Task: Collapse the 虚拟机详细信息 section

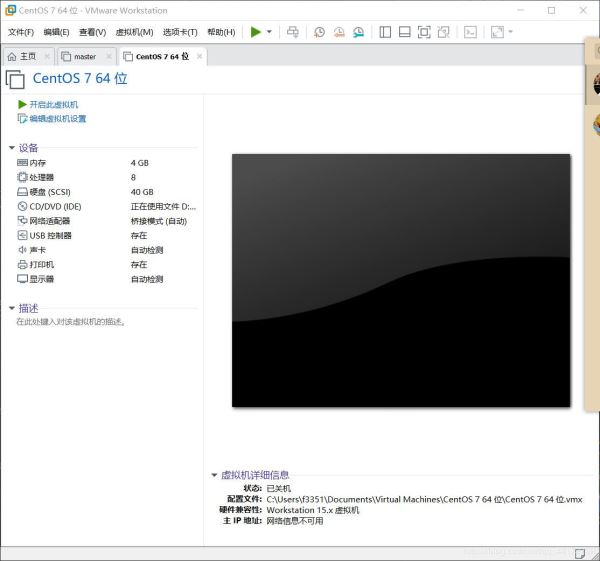Action: click(214, 475)
